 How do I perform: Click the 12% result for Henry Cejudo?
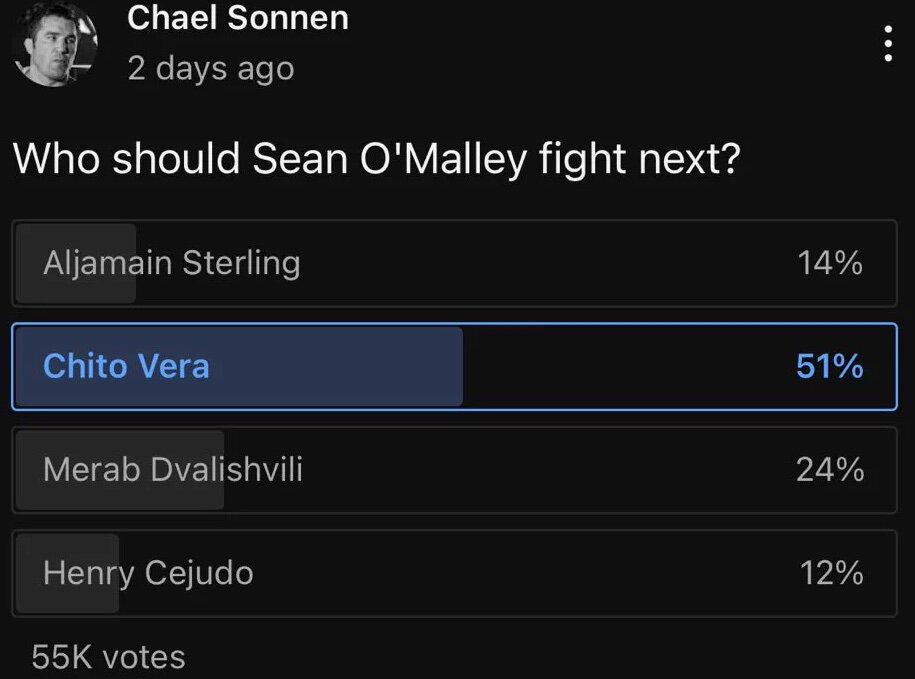click(831, 573)
